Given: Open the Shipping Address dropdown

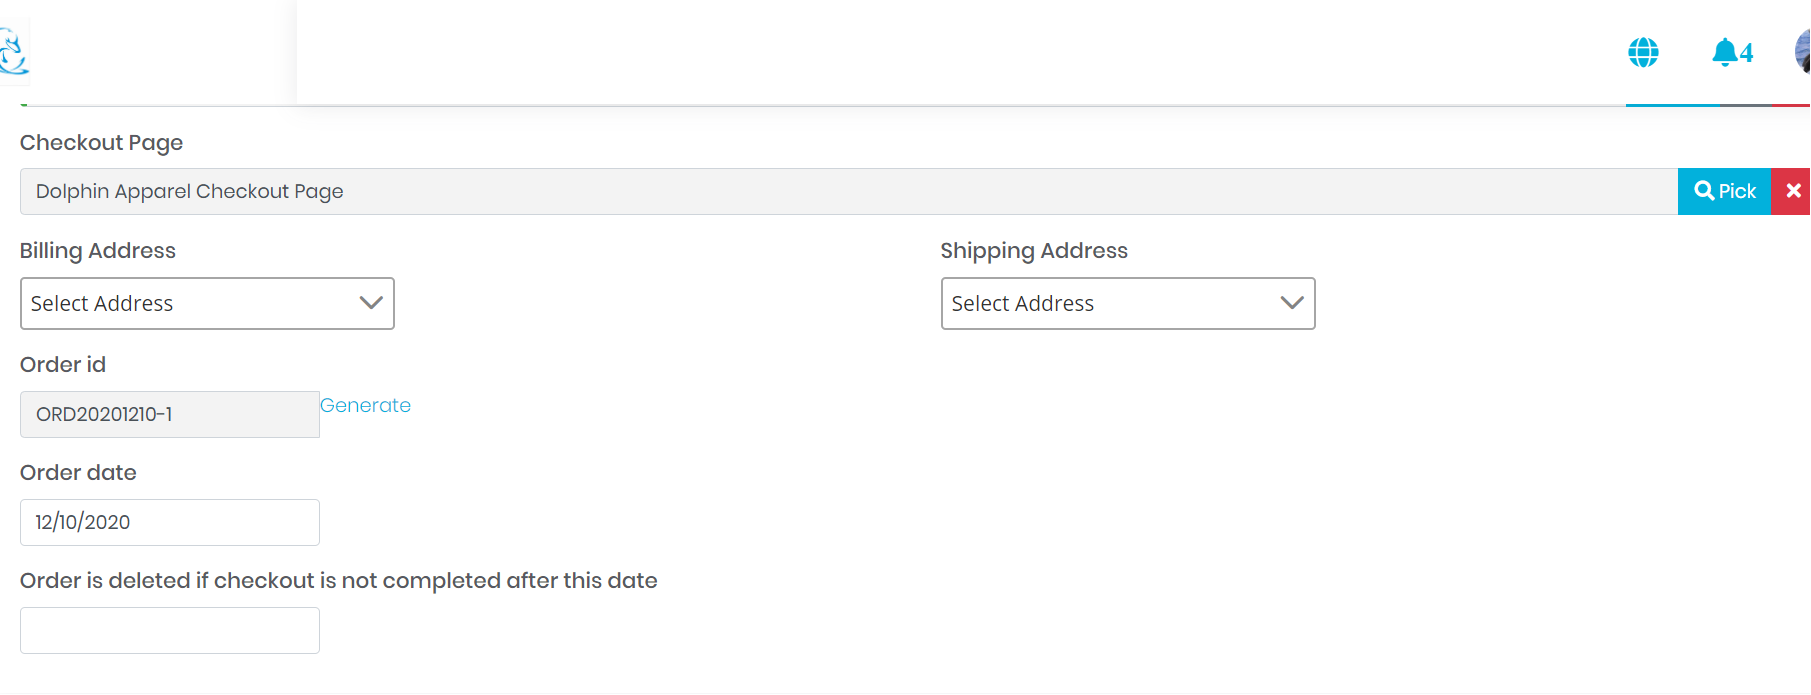Looking at the screenshot, I should click(1127, 304).
